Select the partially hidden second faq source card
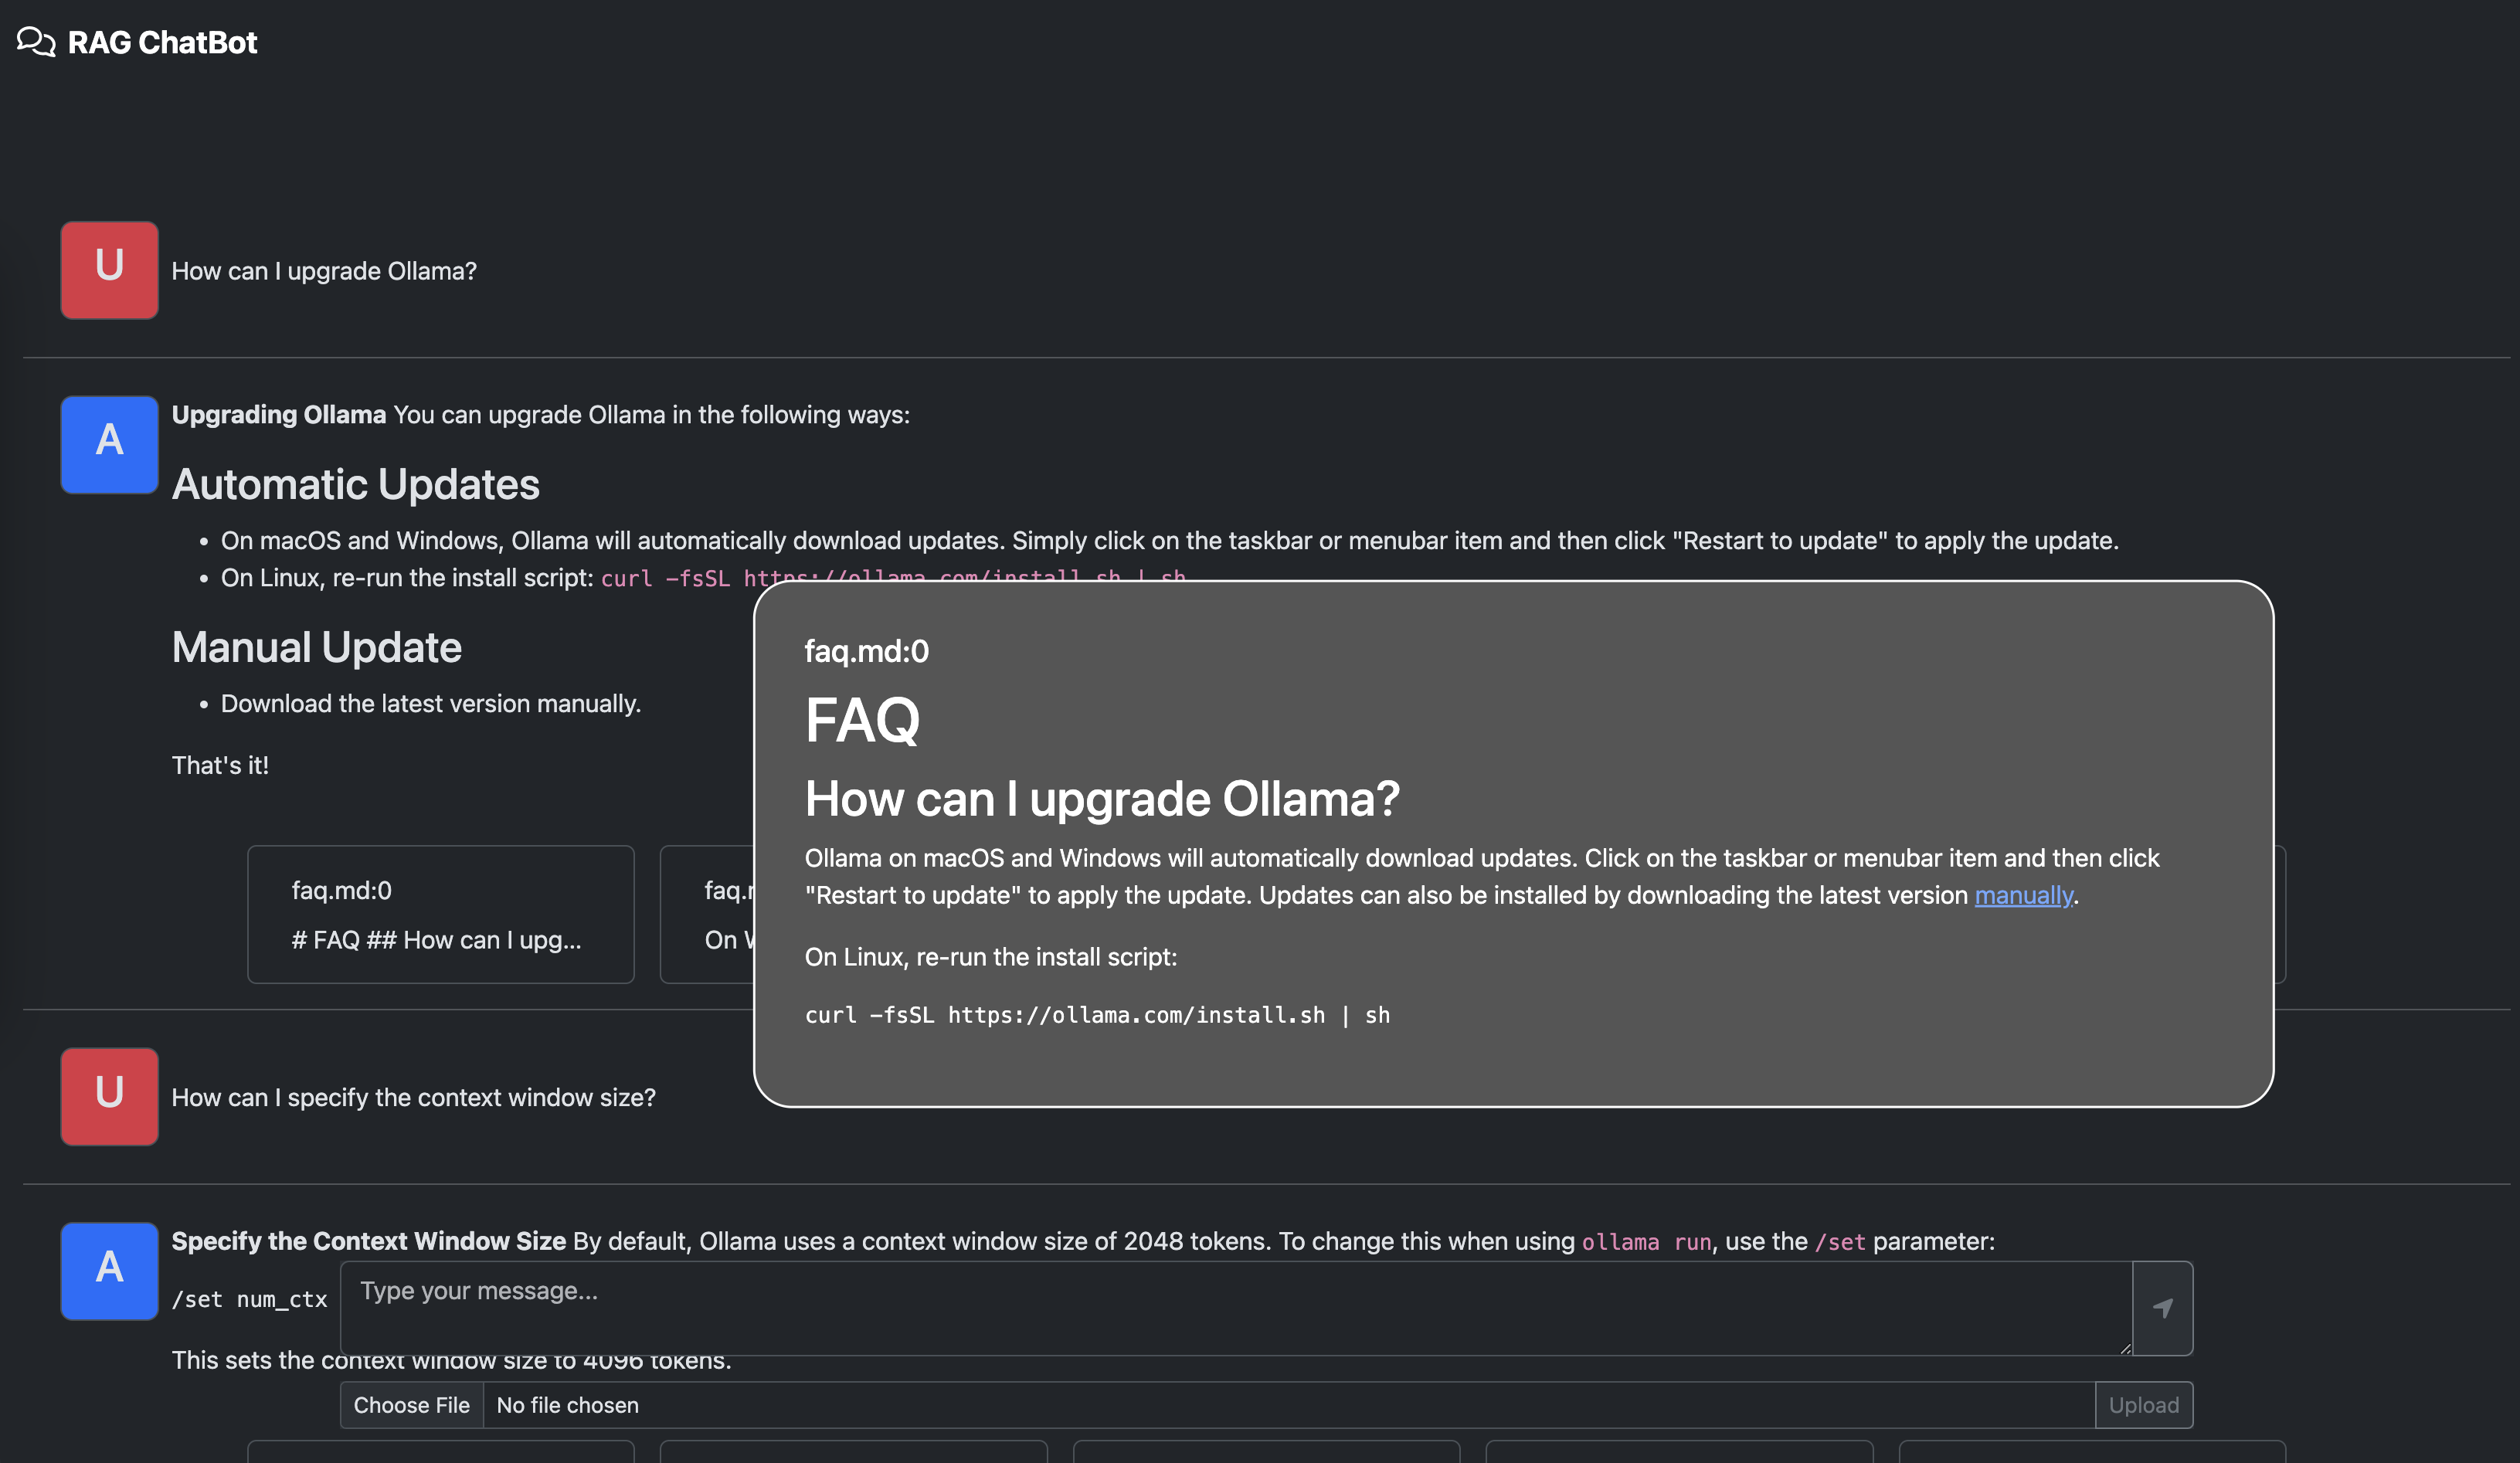This screenshot has width=2520, height=1463. 708,914
